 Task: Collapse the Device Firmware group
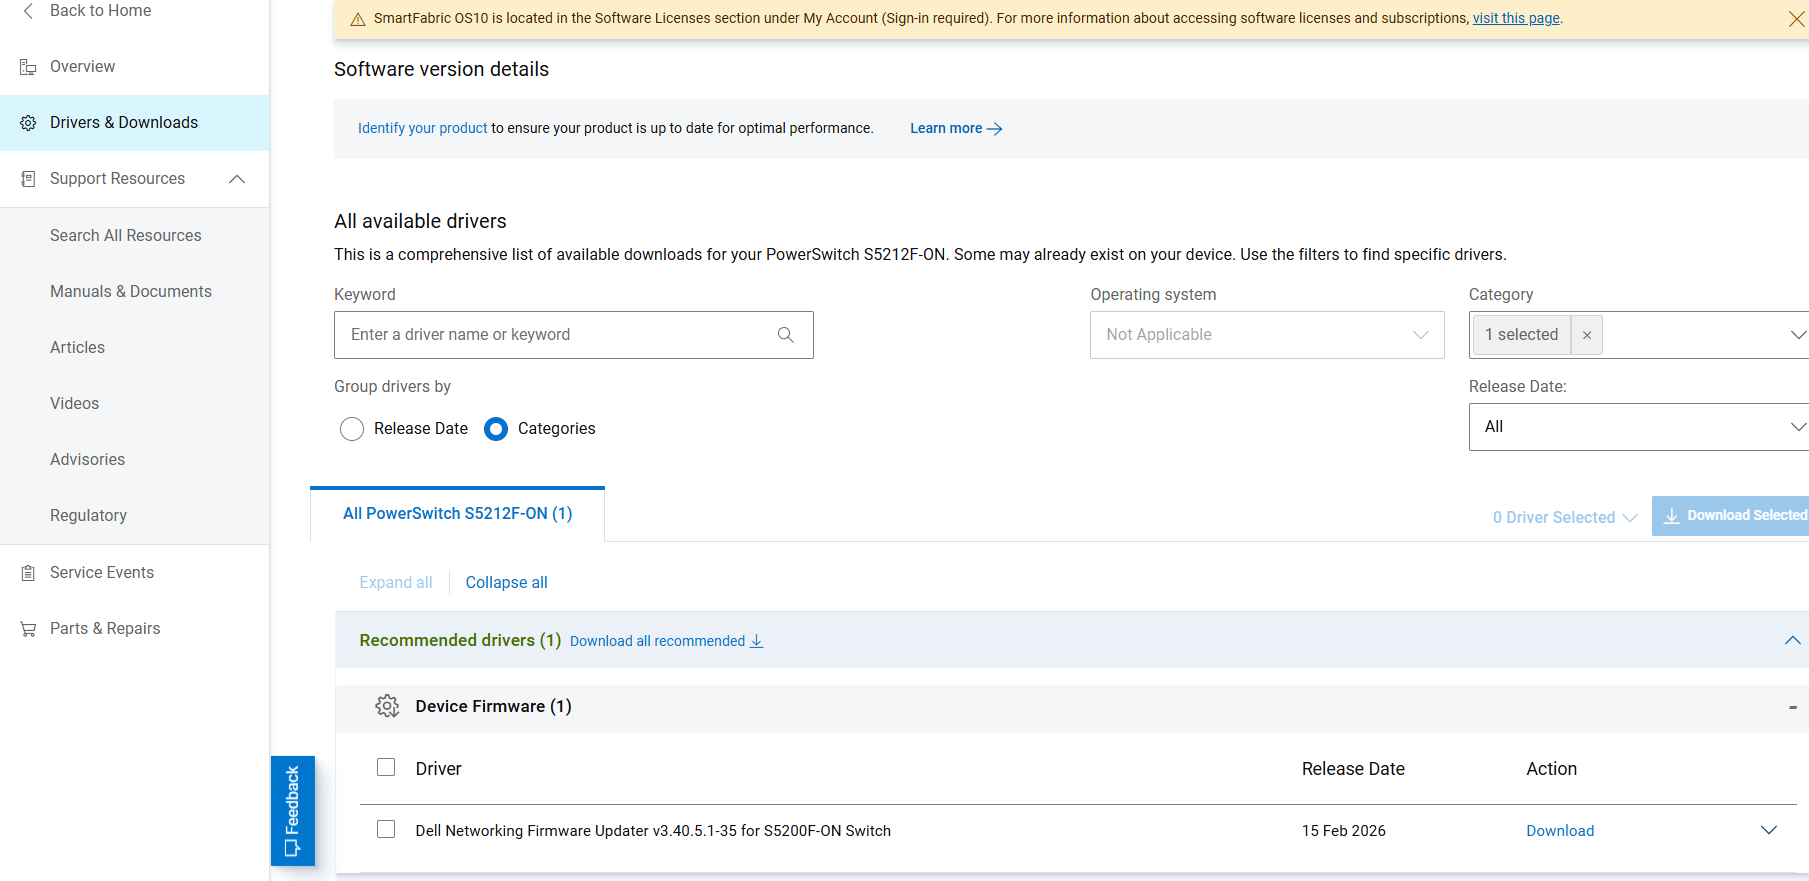coord(1793,707)
